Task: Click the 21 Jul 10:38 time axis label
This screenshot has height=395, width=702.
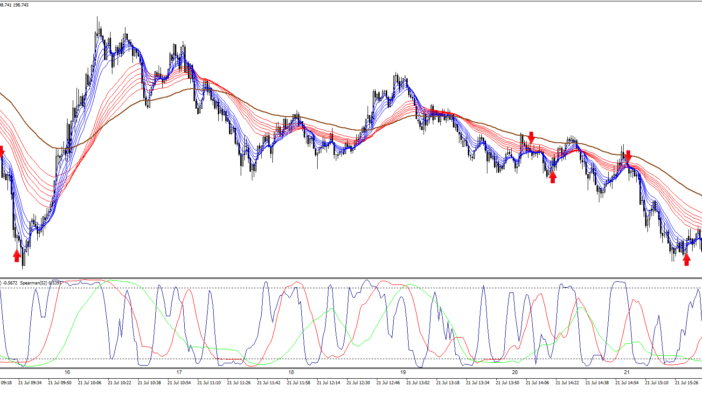Action: tap(149, 383)
